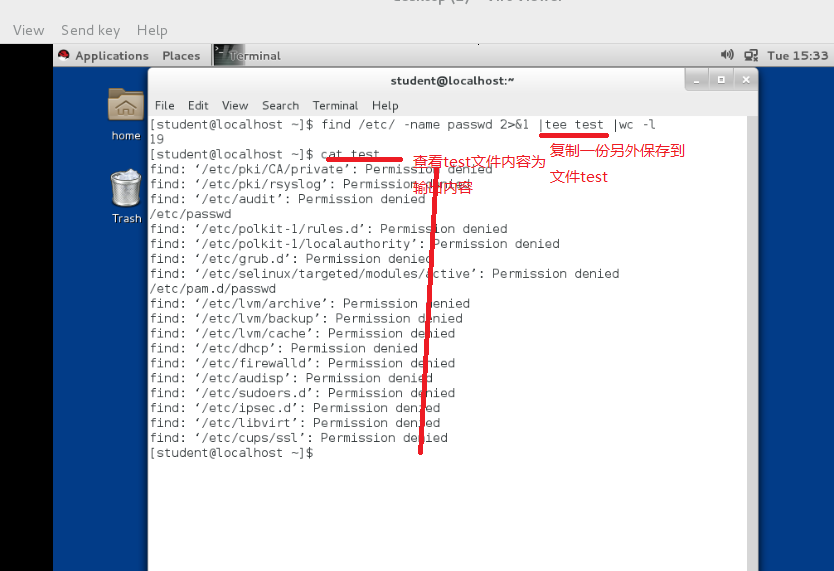This screenshot has width=834, height=571.
Task: Click the '/etc/polkit-1/localauthority' permission denied line
Action: coord(355,244)
